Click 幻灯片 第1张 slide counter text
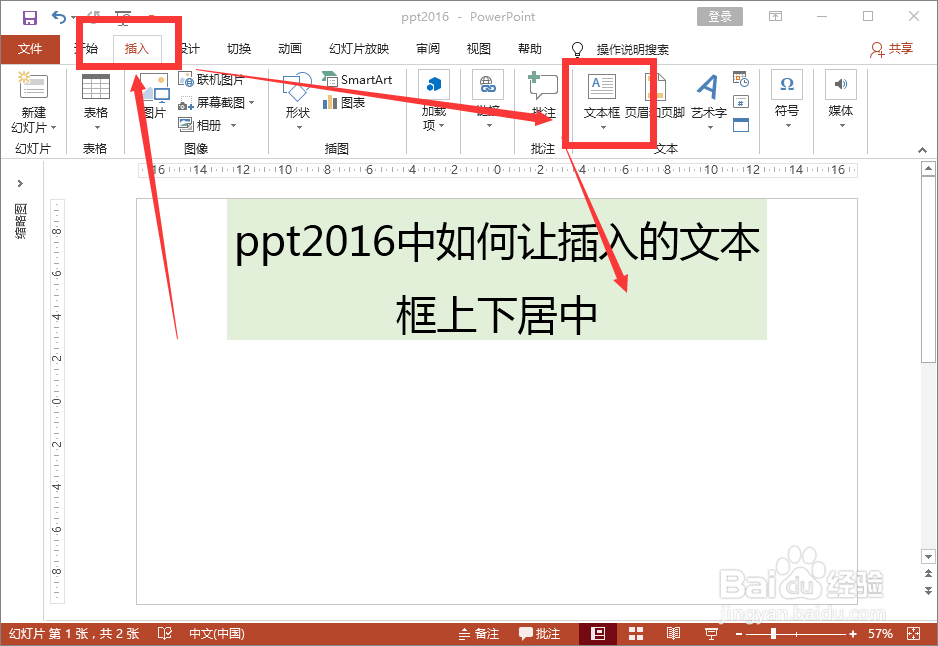The image size is (938, 646). point(74,633)
